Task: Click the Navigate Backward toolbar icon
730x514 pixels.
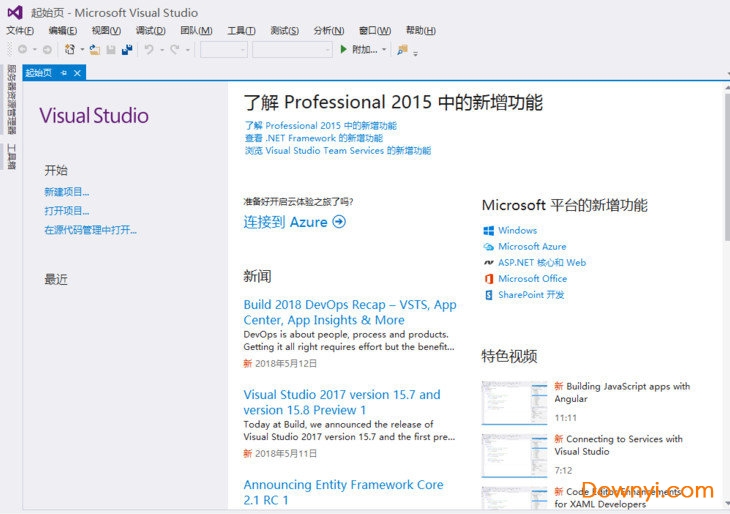Action: coord(22,49)
